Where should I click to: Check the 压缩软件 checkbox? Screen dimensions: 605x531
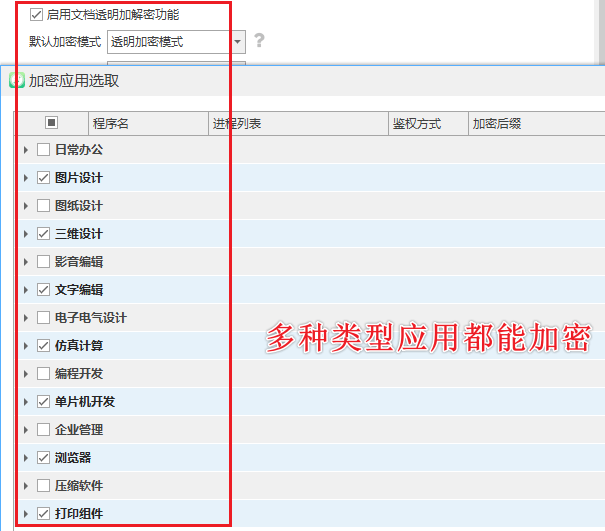[43, 486]
